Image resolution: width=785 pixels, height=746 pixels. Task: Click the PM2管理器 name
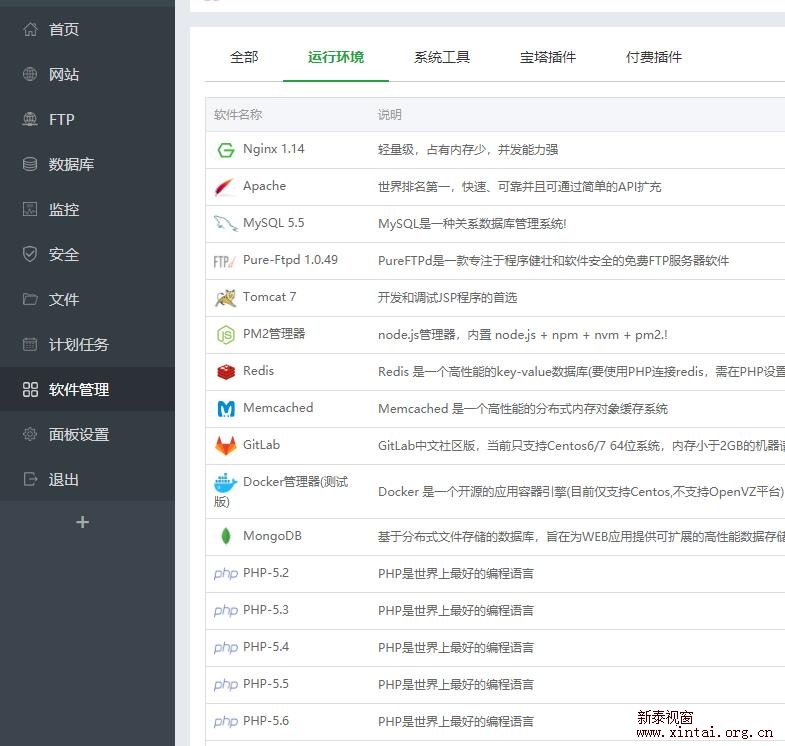coord(274,334)
